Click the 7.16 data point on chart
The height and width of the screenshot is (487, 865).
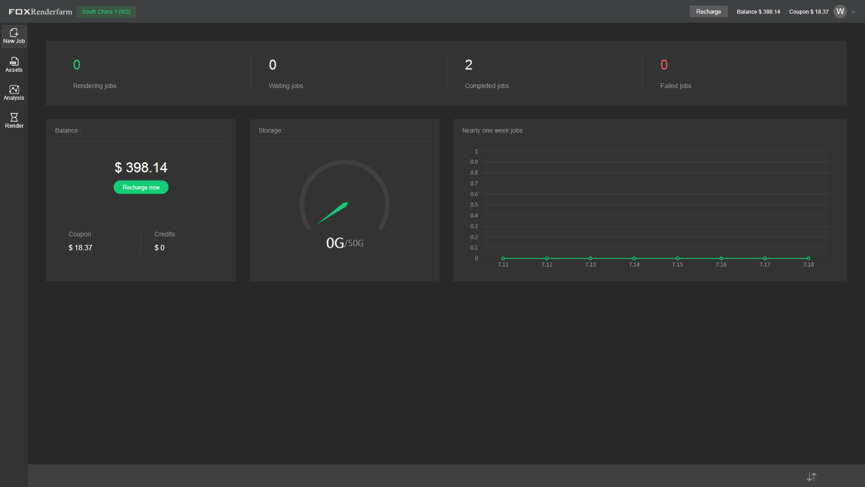(x=721, y=258)
